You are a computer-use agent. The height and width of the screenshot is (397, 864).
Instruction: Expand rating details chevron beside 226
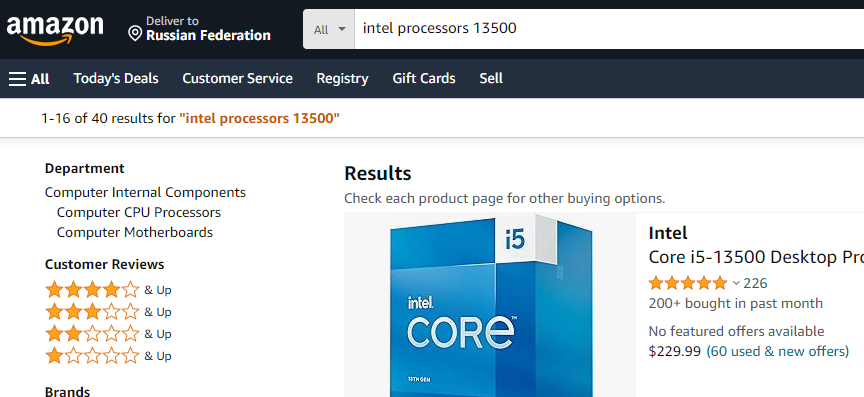click(x=736, y=283)
